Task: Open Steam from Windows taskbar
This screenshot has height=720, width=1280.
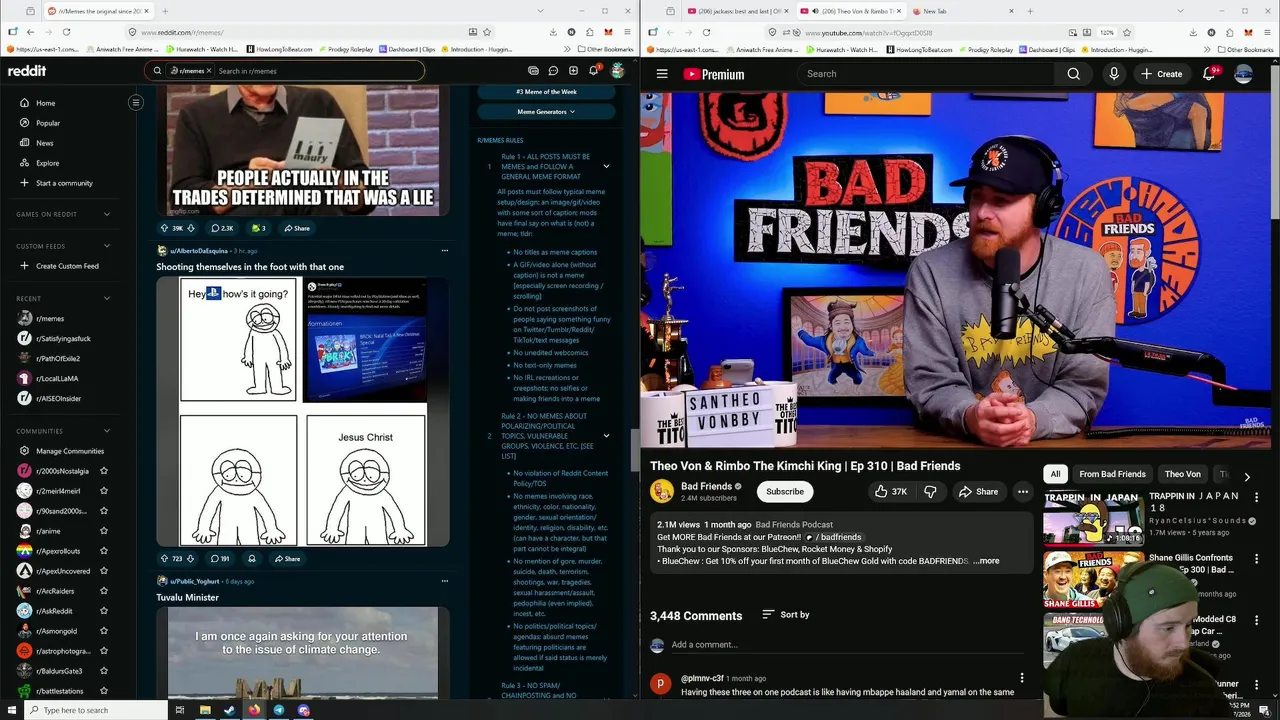Action: click(229, 710)
